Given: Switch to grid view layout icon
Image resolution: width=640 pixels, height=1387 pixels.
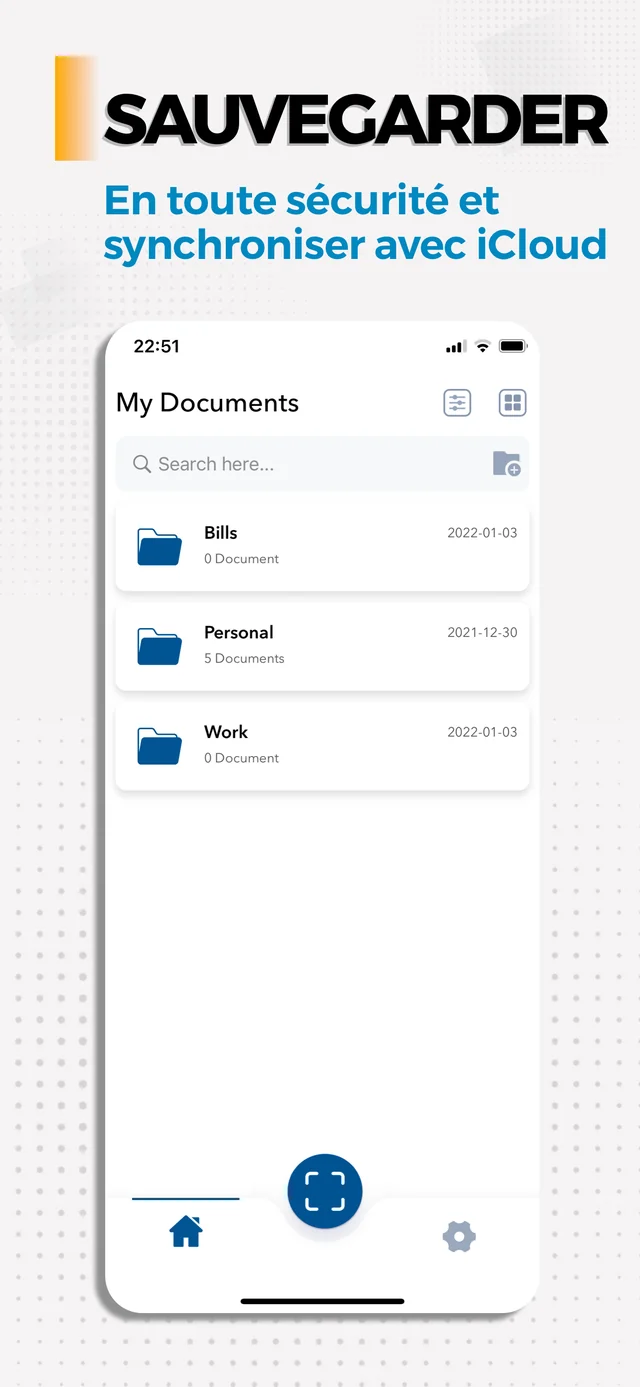Looking at the screenshot, I should point(513,403).
